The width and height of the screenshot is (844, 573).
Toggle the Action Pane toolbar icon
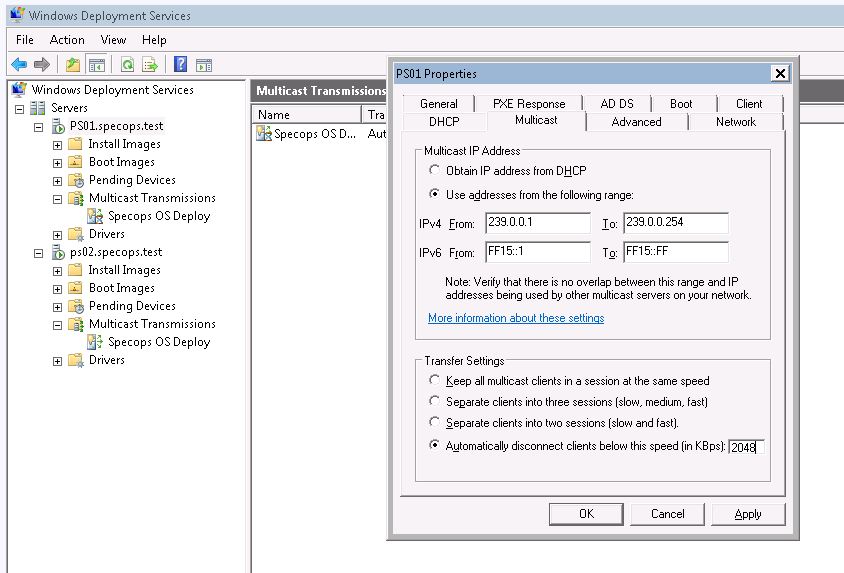[204, 66]
